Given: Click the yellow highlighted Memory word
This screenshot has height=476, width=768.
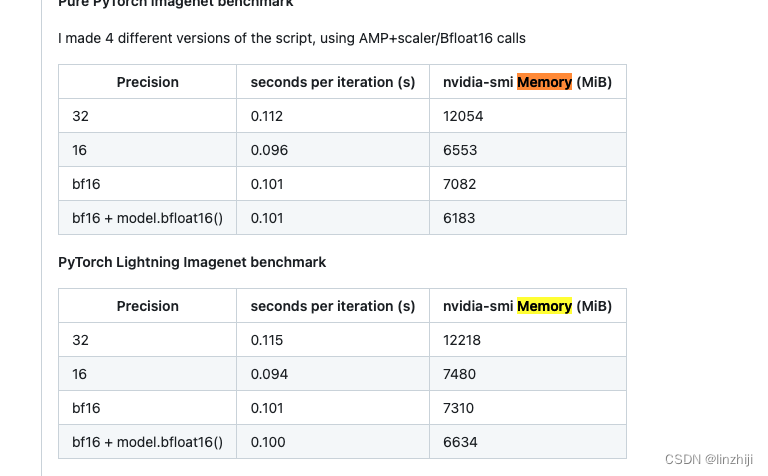Looking at the screenshot, I should pos(544,306).
